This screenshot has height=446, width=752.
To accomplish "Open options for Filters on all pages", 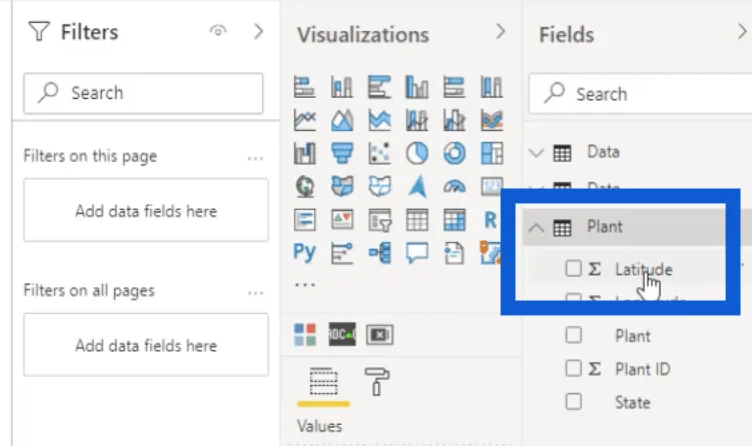I will click(255, 292).
